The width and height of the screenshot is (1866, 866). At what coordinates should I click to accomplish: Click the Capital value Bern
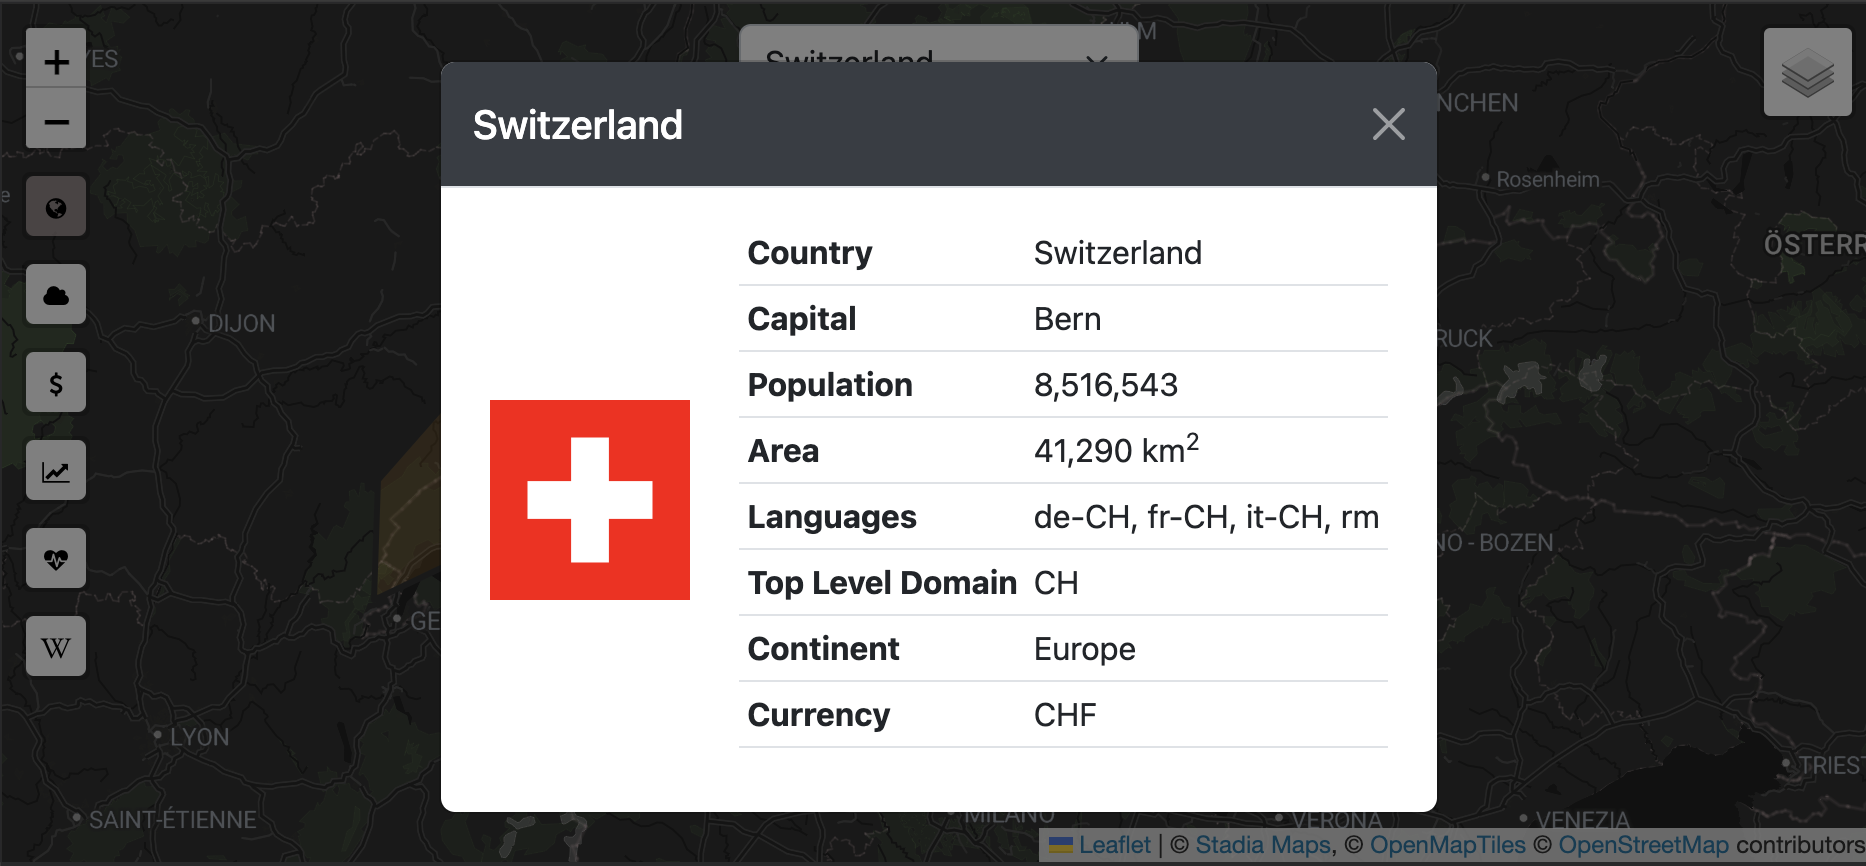[1067, 319]
